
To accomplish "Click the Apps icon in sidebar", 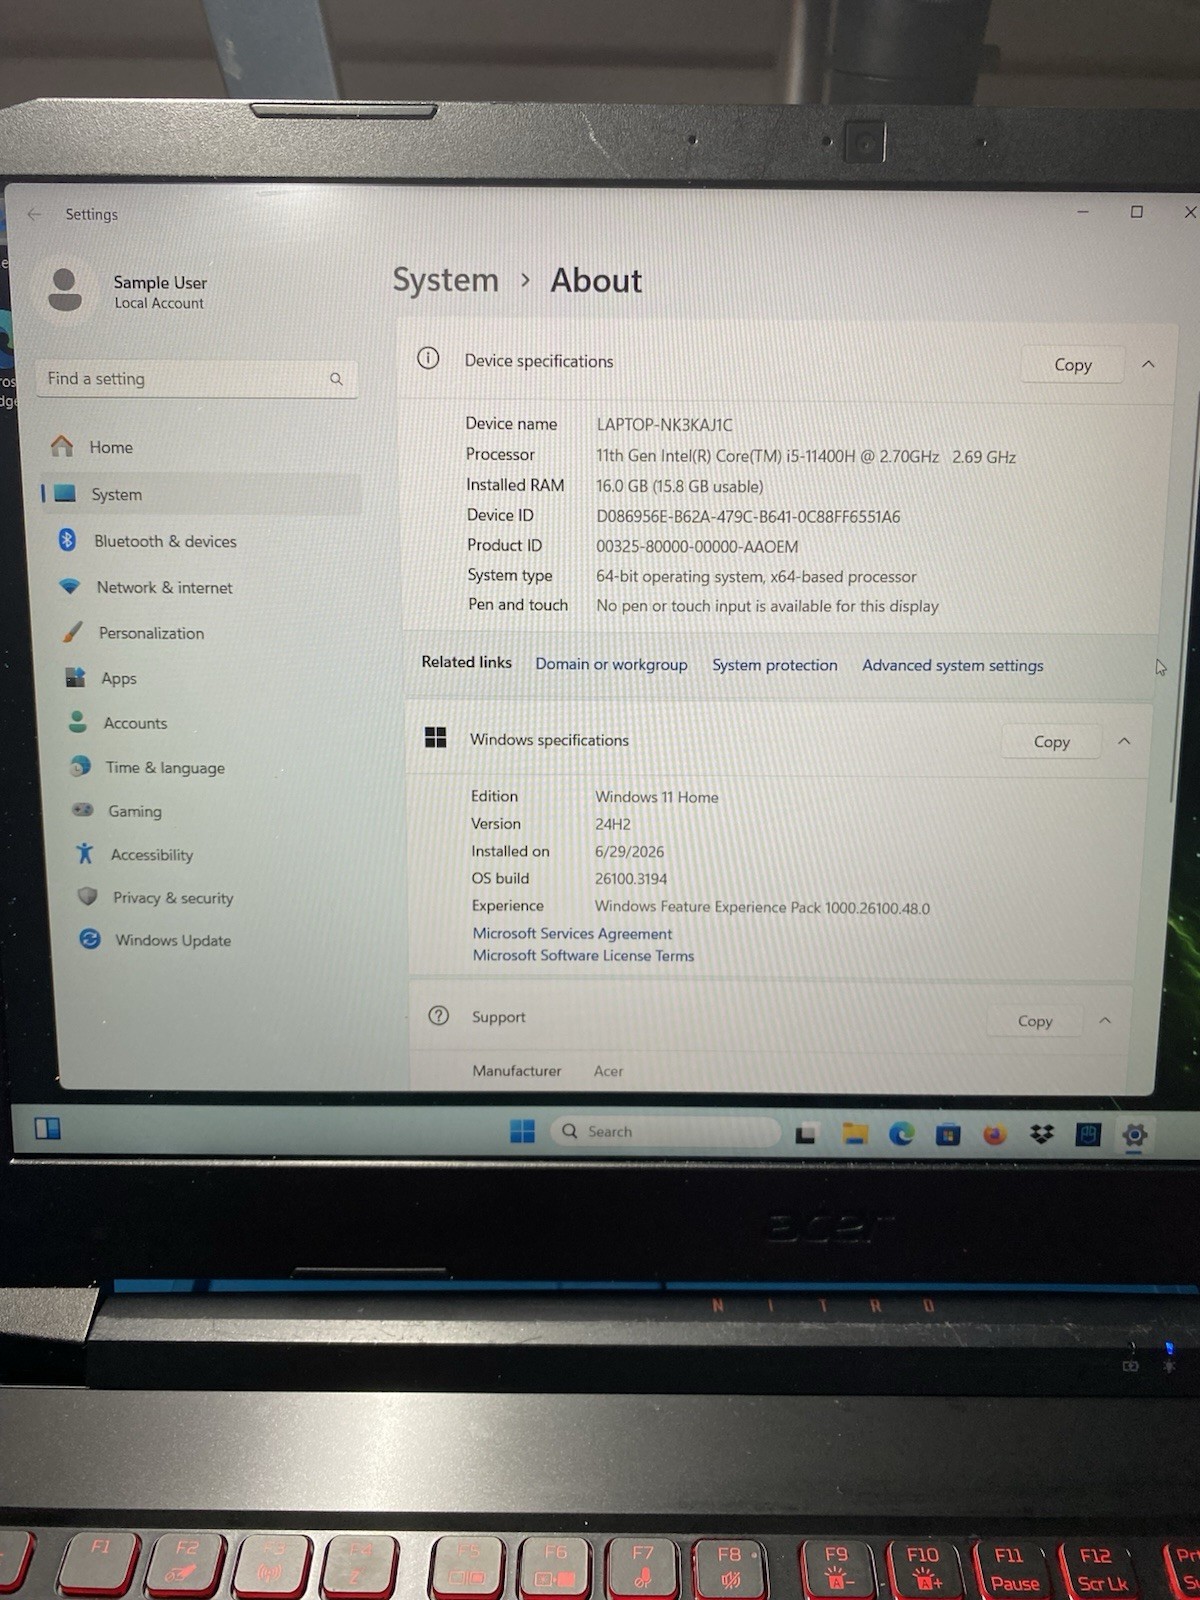I will (75, 677).
